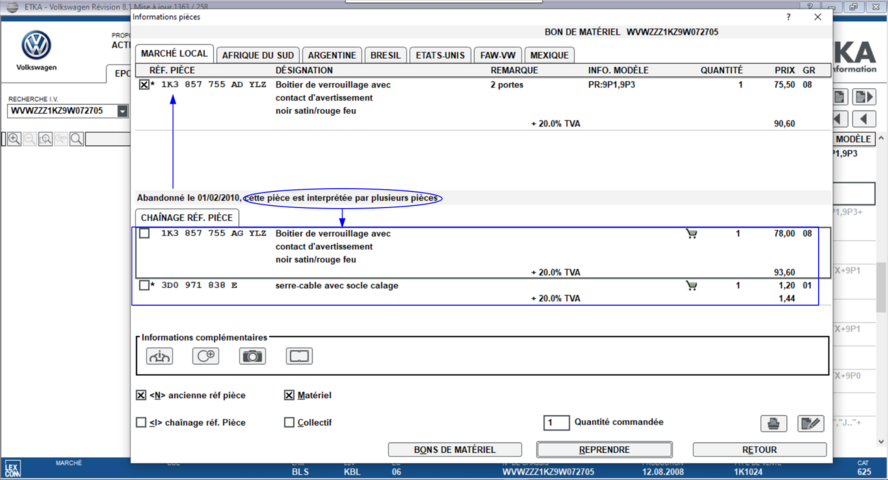Image resolution: width=888 pixels, height=480 pixels.
Task: Select part number 3D0 971 838 E
Action: coord(199,285)
